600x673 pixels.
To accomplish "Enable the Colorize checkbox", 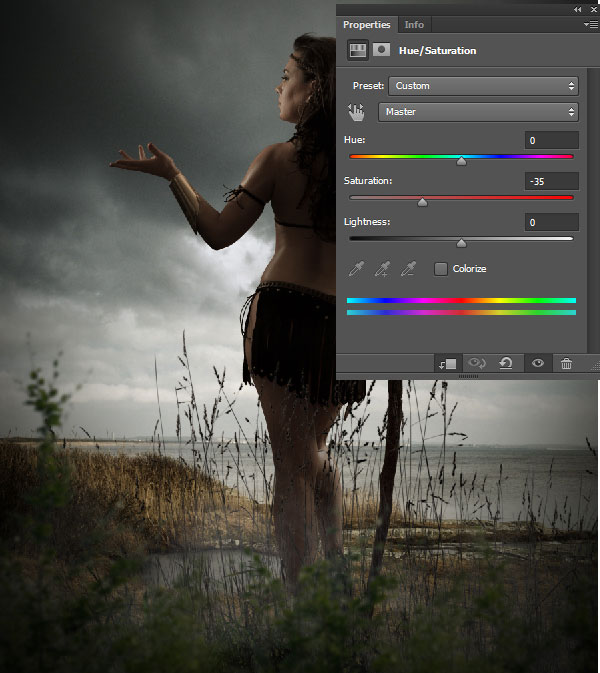I will pyautogui.click(x=440, y=269).
